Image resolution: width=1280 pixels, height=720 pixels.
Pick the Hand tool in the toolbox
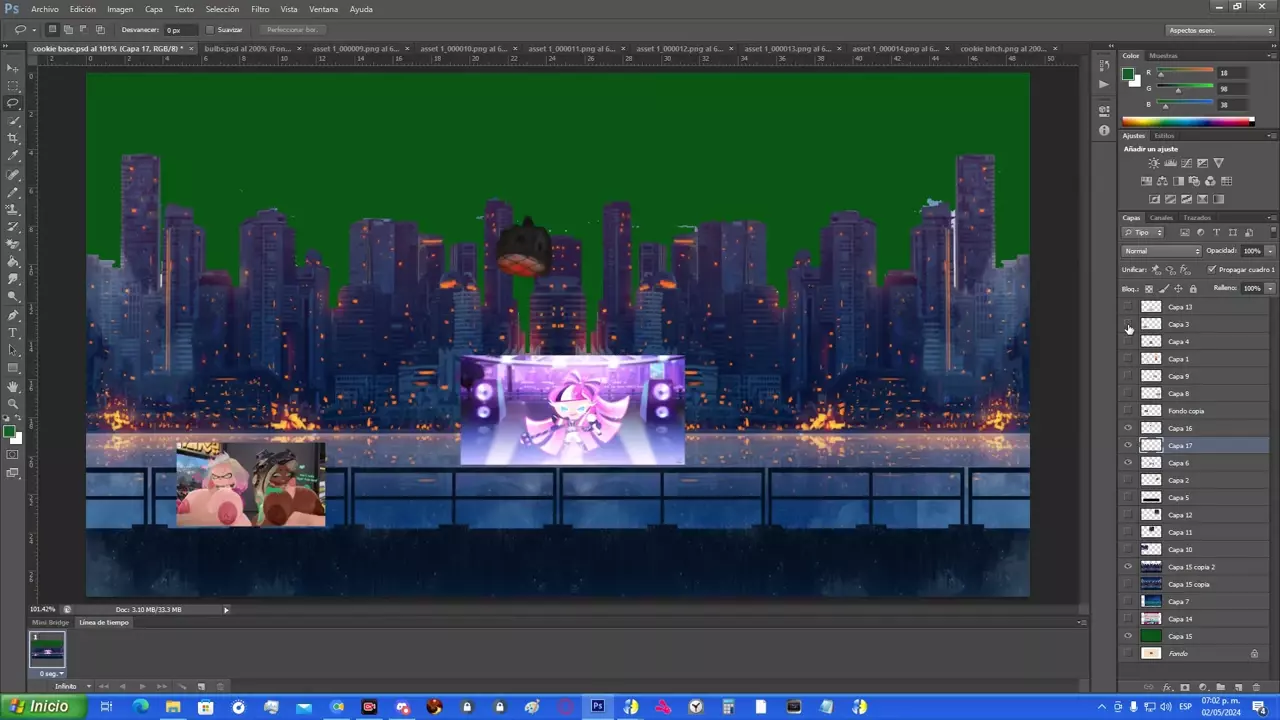[x=13, y=386]
